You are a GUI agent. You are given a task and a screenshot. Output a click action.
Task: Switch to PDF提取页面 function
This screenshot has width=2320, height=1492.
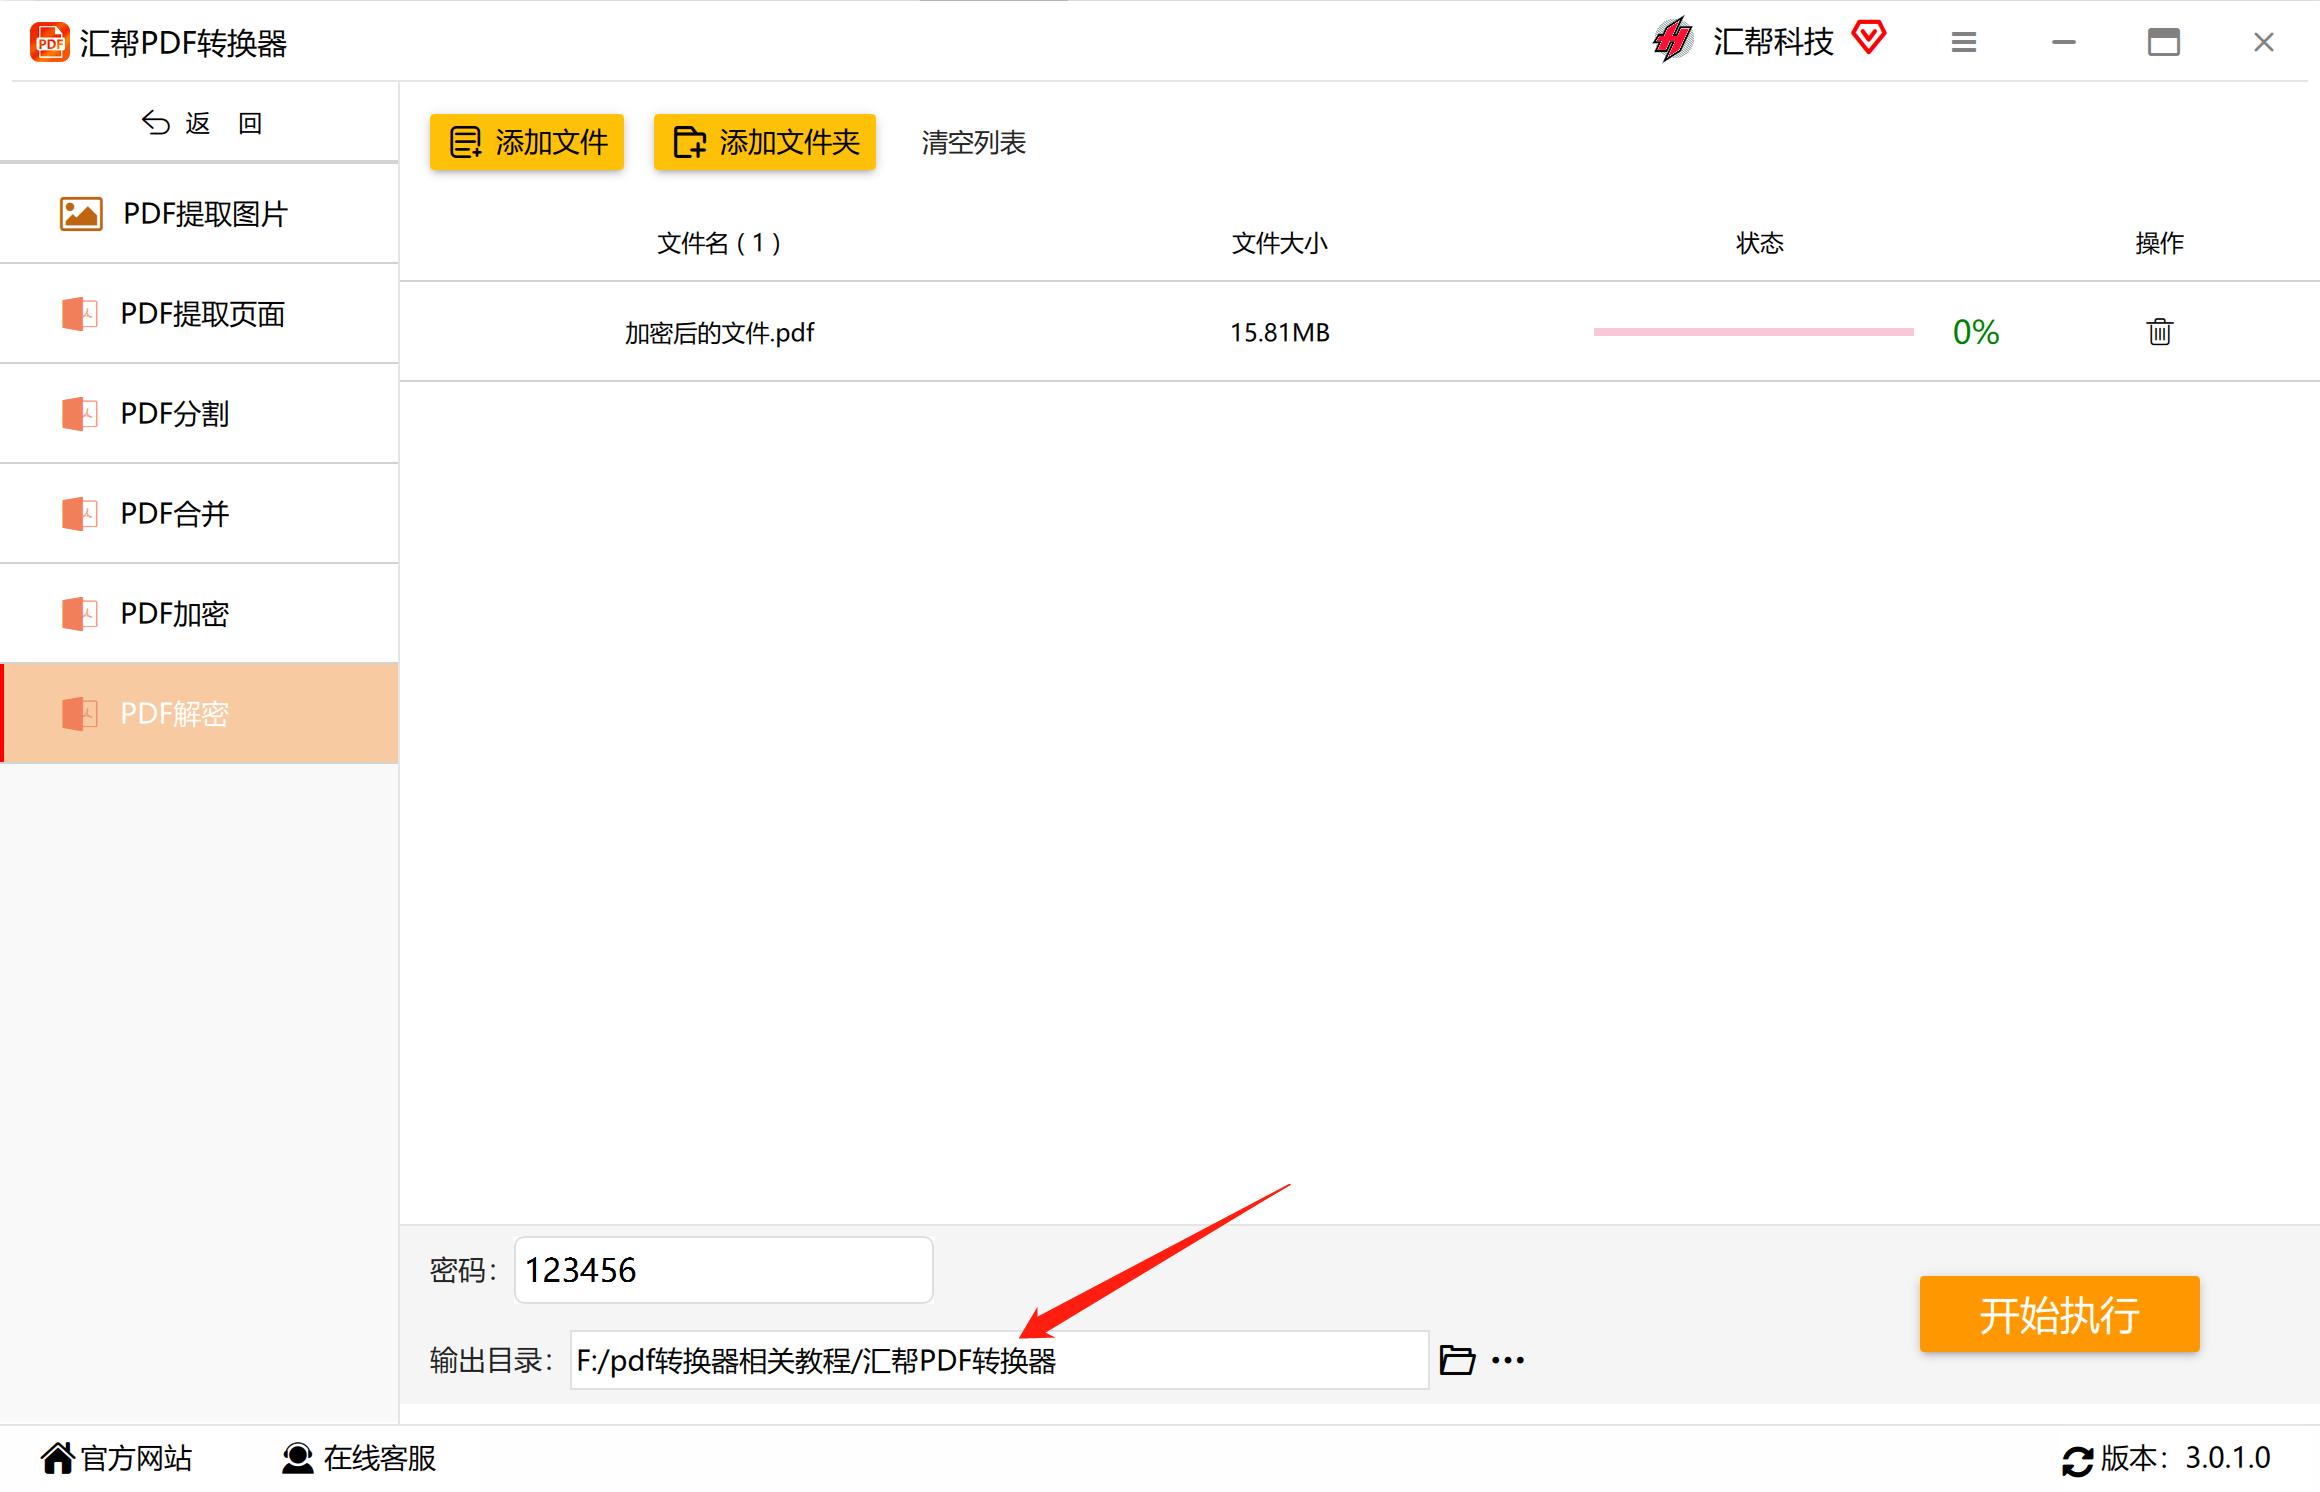pyautogui.click(x=200, y=314)
